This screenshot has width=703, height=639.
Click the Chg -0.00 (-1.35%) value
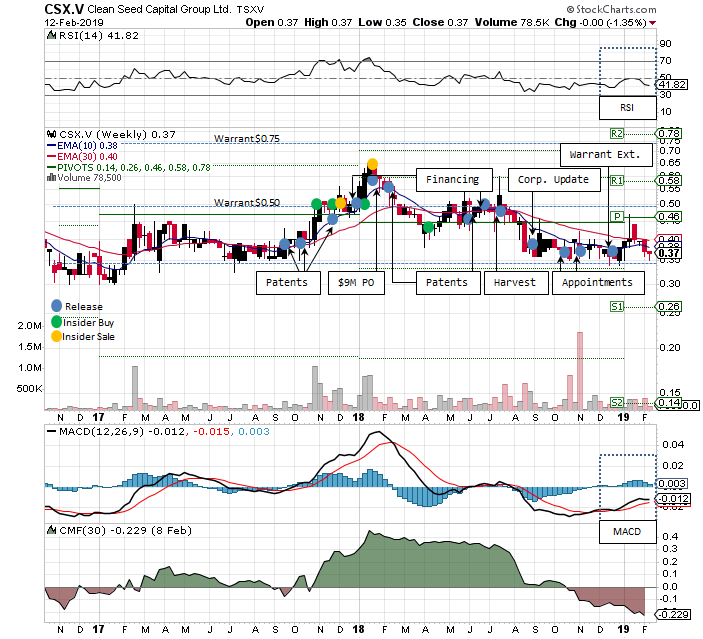pos(600,22)
